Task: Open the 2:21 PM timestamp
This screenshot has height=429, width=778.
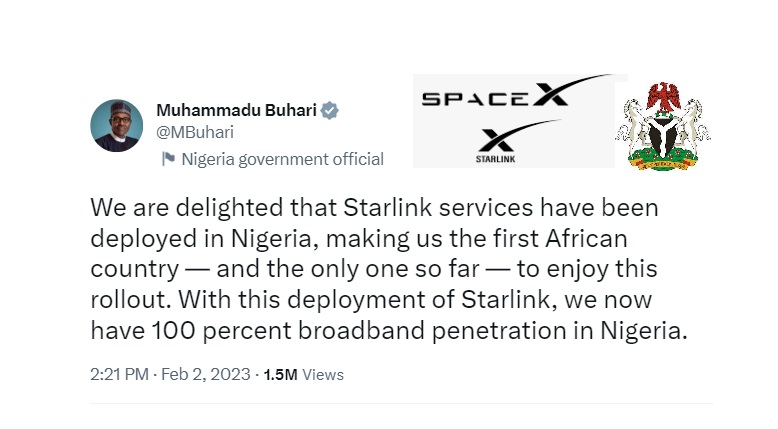Action: point(119,375)
